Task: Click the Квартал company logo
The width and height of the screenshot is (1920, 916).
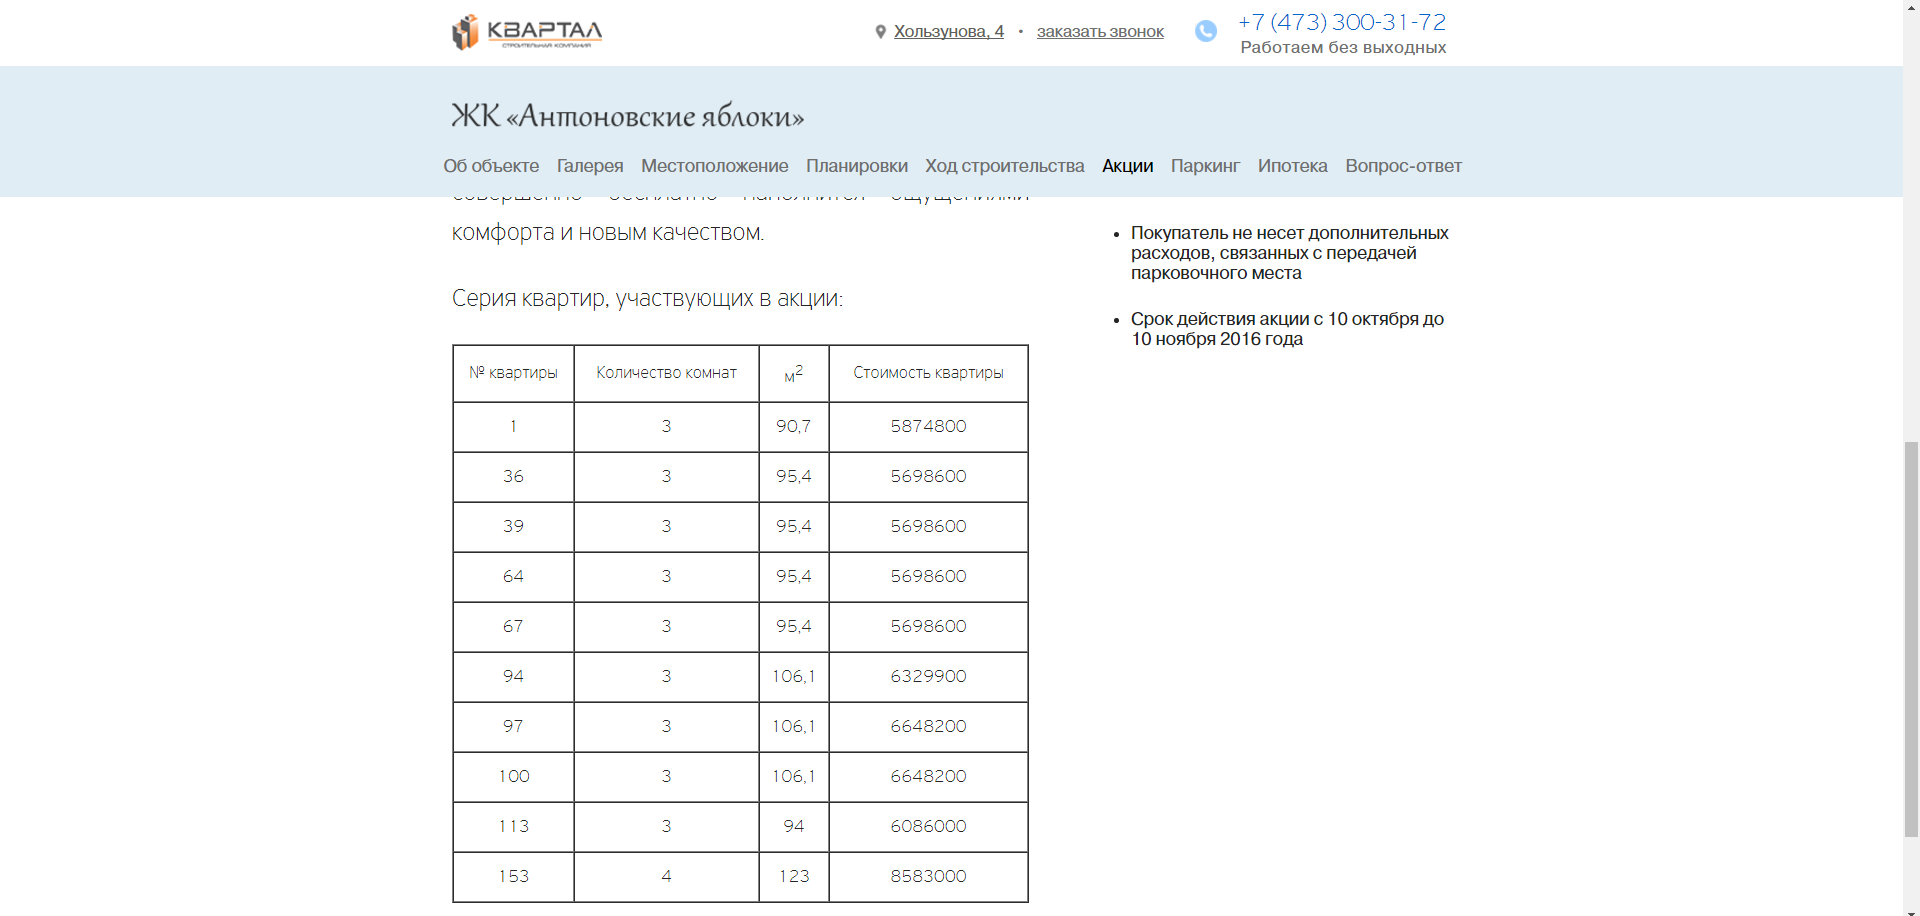Action: [527, 32]
